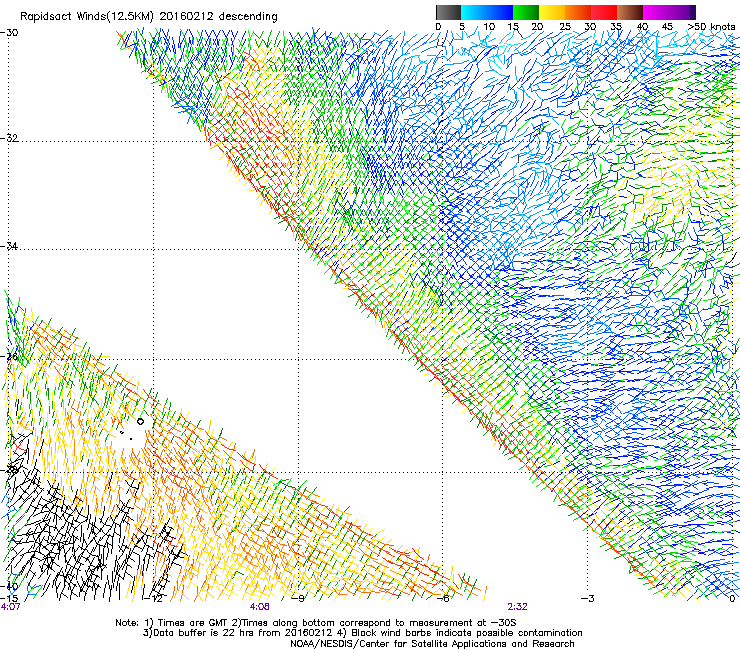This screenshot has width=740, height=650.
Task: Click the Rapidscat Winds 20160212 descending title
Action: [149, 17]
